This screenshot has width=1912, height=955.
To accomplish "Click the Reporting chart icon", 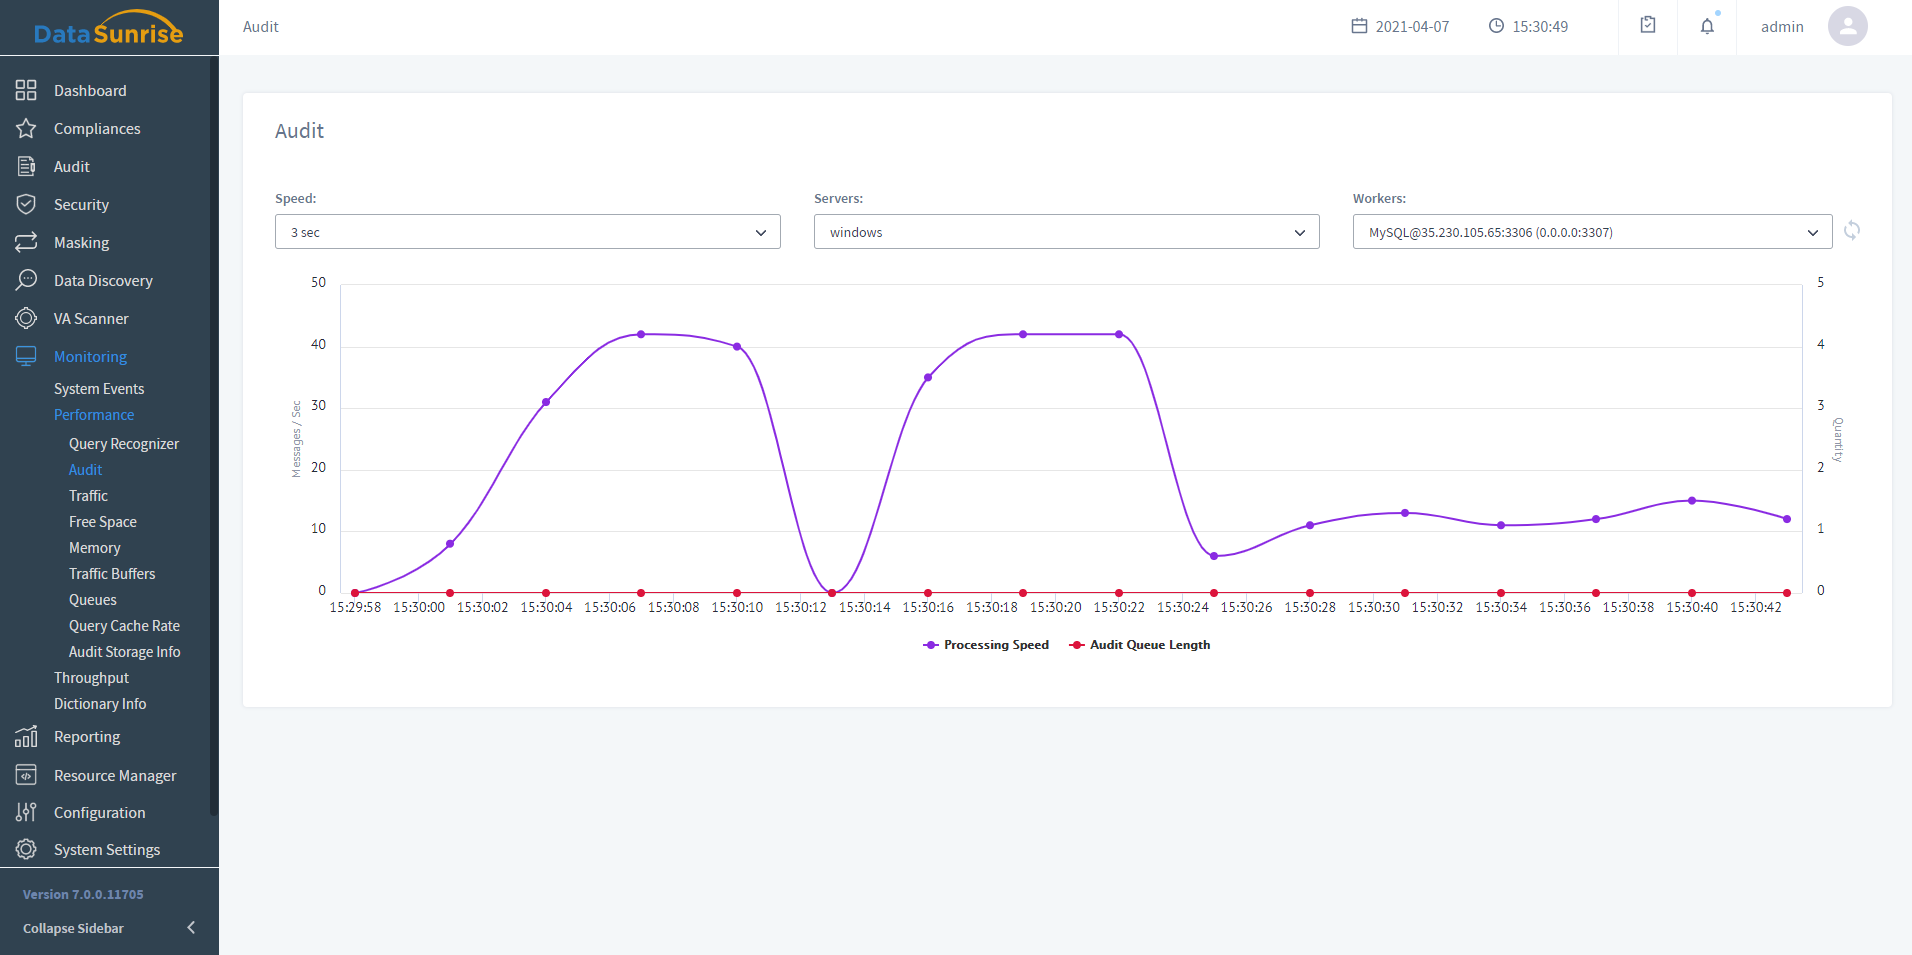I will (x=26, y=737).
